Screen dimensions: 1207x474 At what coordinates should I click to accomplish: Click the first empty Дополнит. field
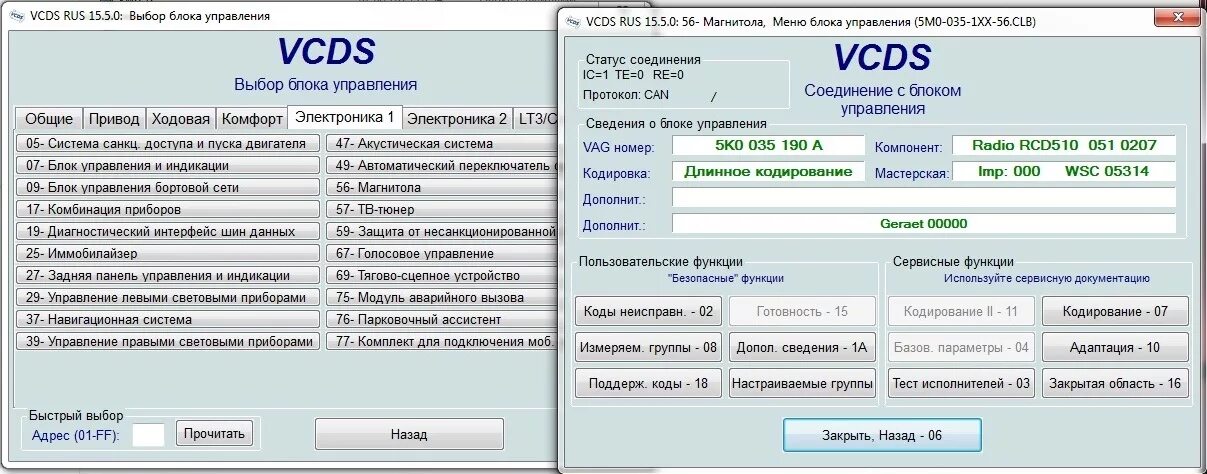coord(924,198)
